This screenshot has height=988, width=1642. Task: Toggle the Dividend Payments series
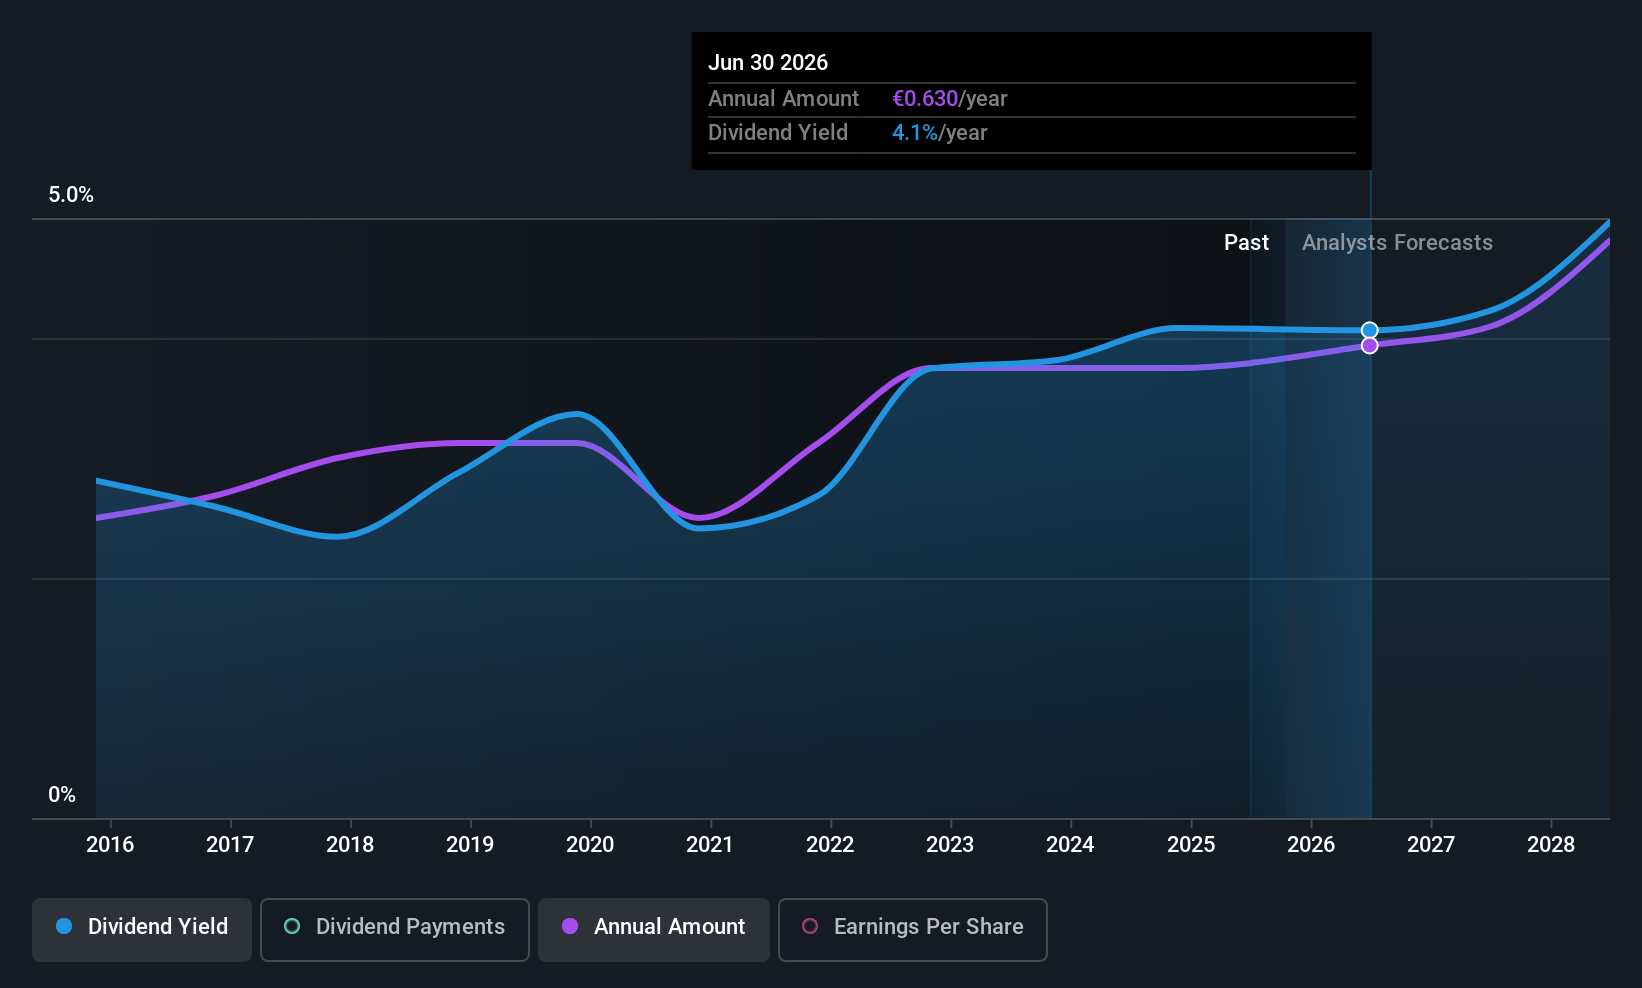pyautogui.click(x=395, y=929)
